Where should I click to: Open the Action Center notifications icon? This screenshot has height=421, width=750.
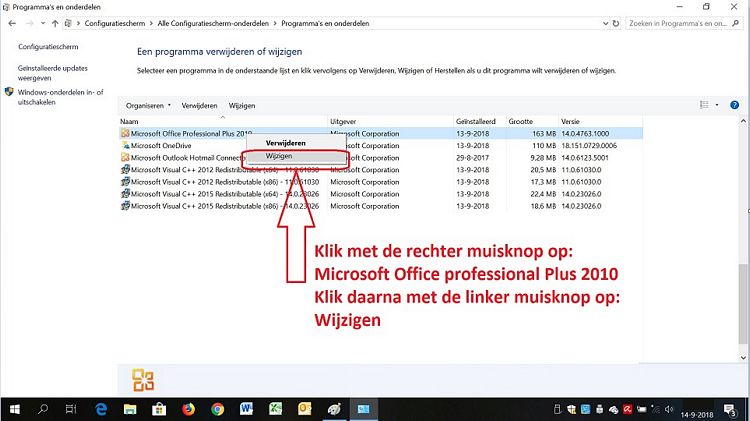(730, 410)
